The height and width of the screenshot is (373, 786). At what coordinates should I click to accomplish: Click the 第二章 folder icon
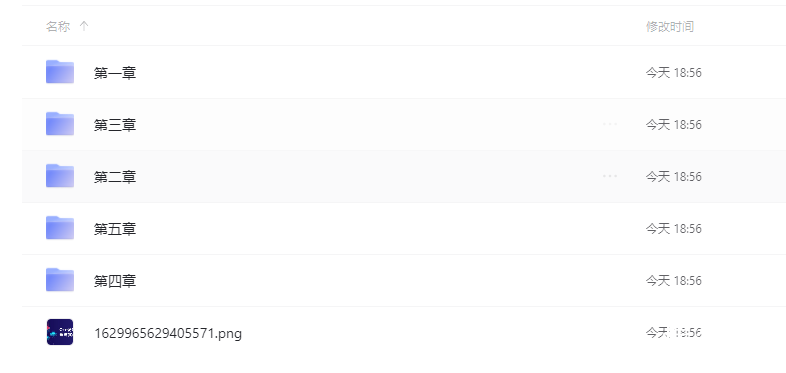[60, 176]
